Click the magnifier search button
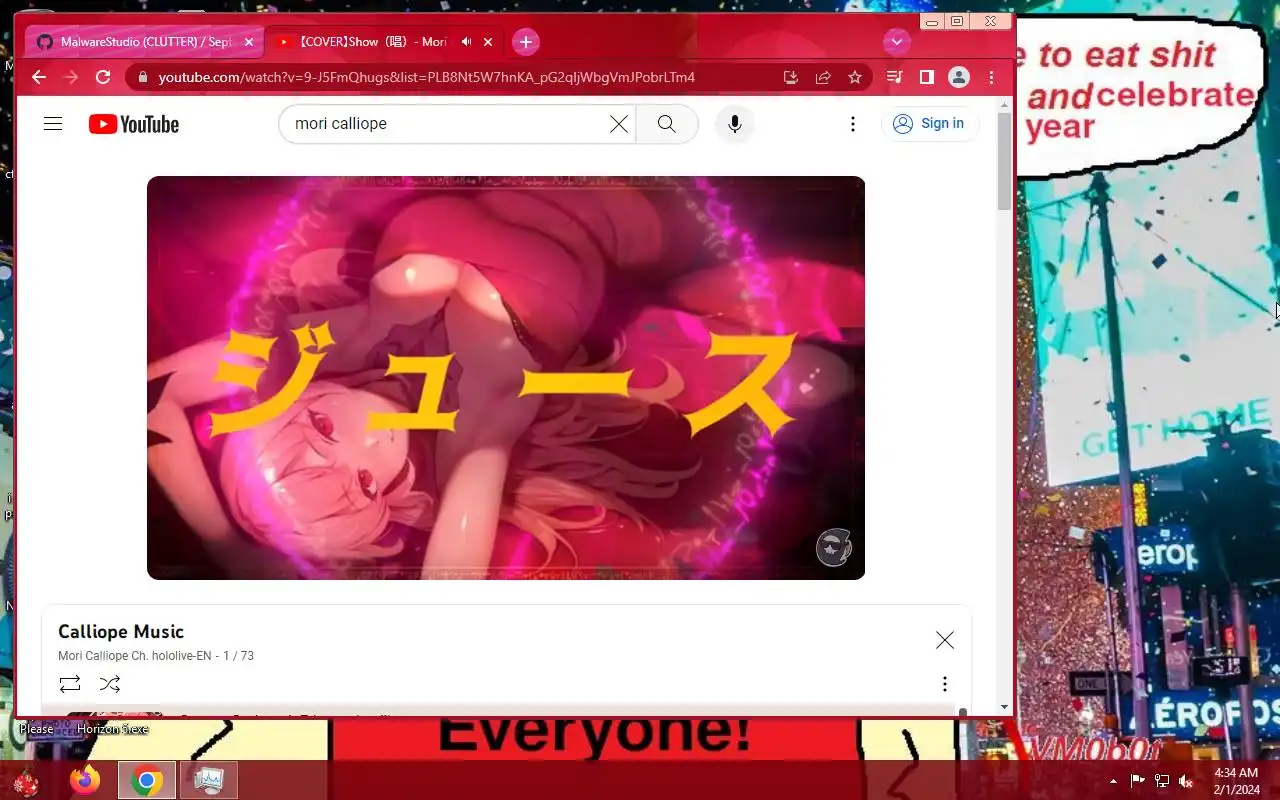The height and width of the screenshot is (800, 1280). [666, 124]
